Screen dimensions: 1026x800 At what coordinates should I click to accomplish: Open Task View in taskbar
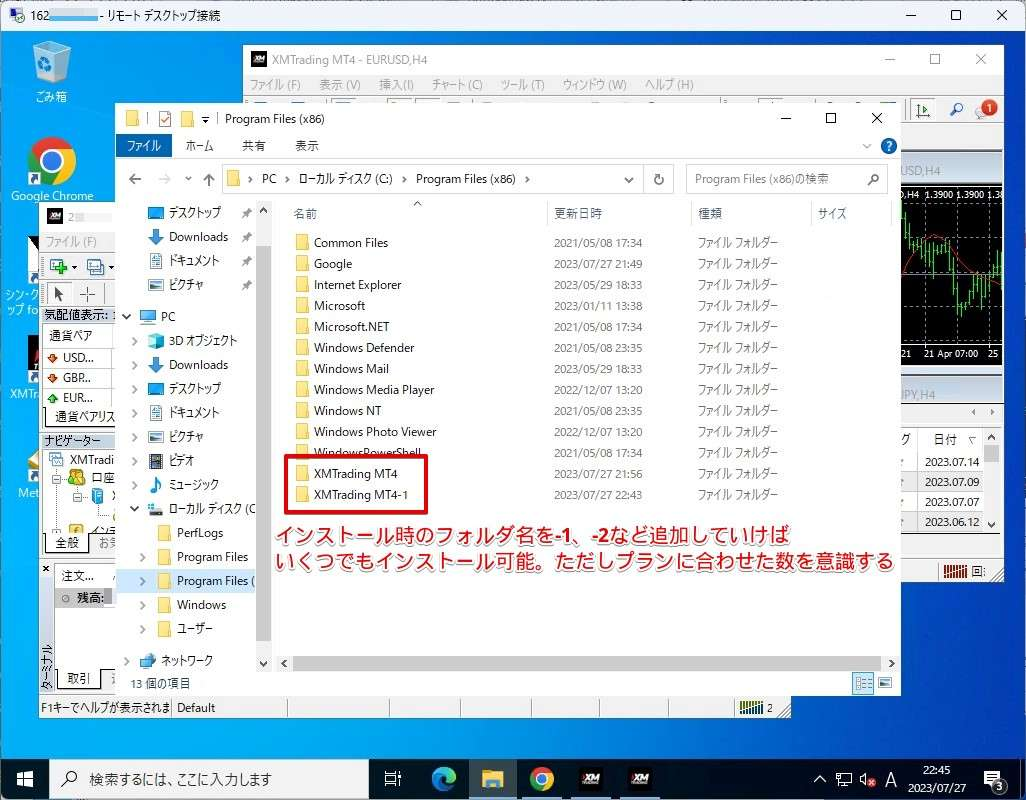point(393,778)
